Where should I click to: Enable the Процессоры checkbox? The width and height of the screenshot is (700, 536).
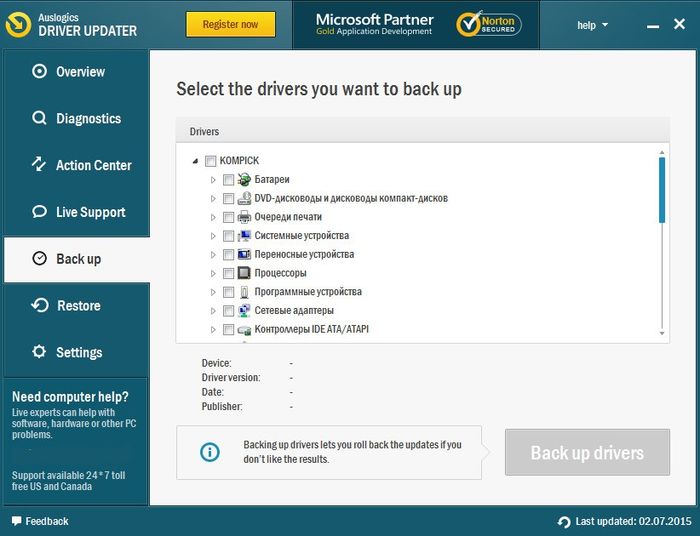point(229,273)
